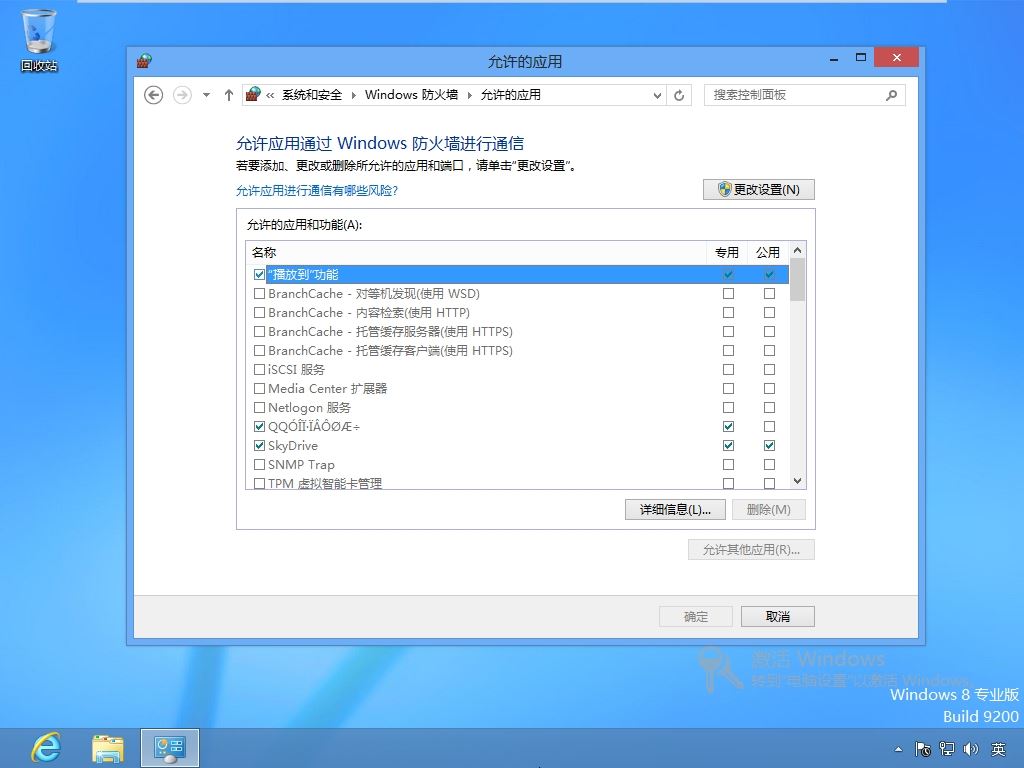
Task: Launch Internet Explorer from taskbar
Action: [46, 748]
